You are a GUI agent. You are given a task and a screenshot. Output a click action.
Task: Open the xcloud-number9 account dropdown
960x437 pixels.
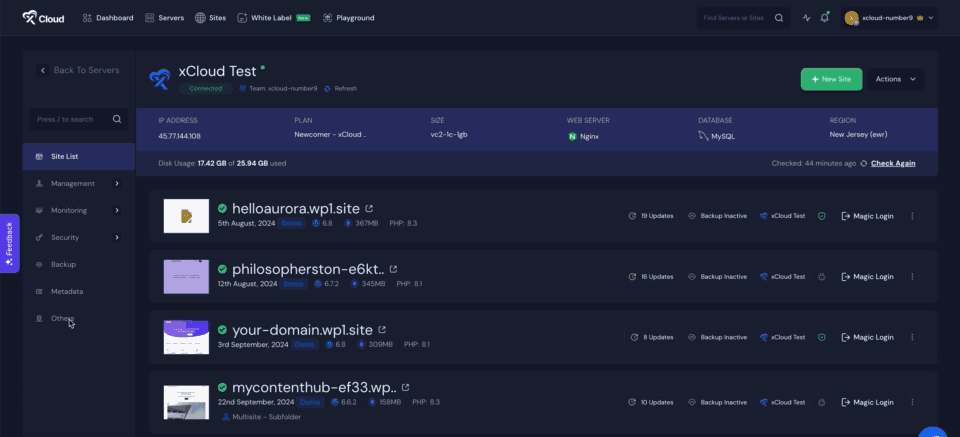click(x=889, y=18)
